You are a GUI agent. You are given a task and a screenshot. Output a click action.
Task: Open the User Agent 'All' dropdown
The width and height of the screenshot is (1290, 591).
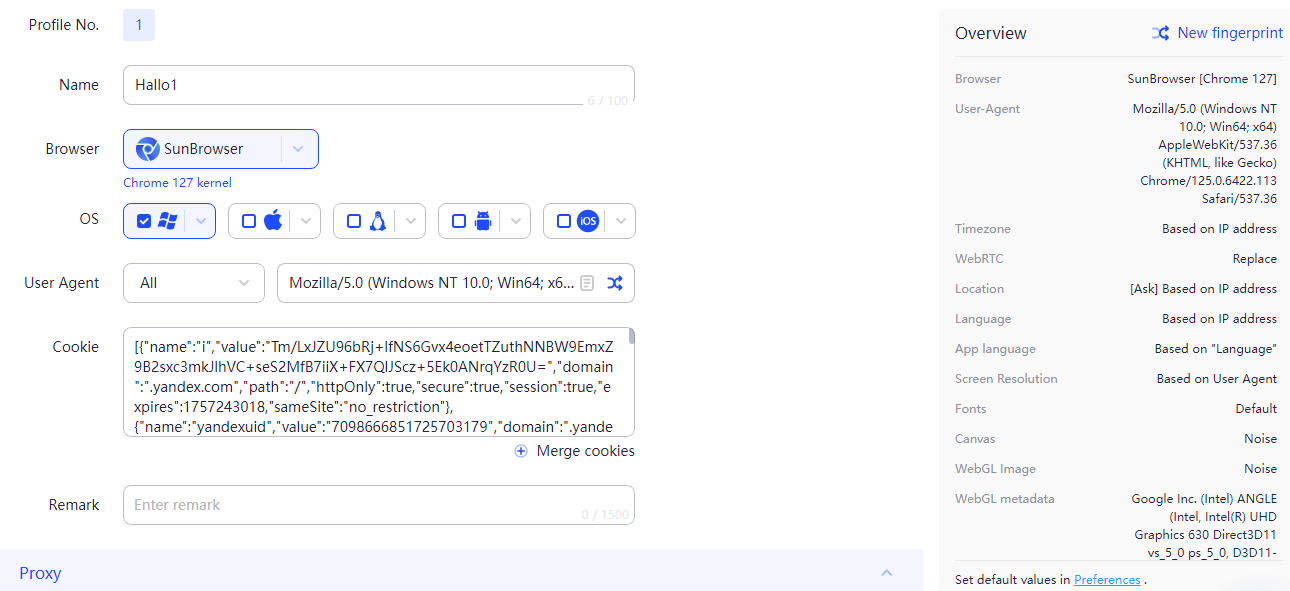(x=194, y=283)
